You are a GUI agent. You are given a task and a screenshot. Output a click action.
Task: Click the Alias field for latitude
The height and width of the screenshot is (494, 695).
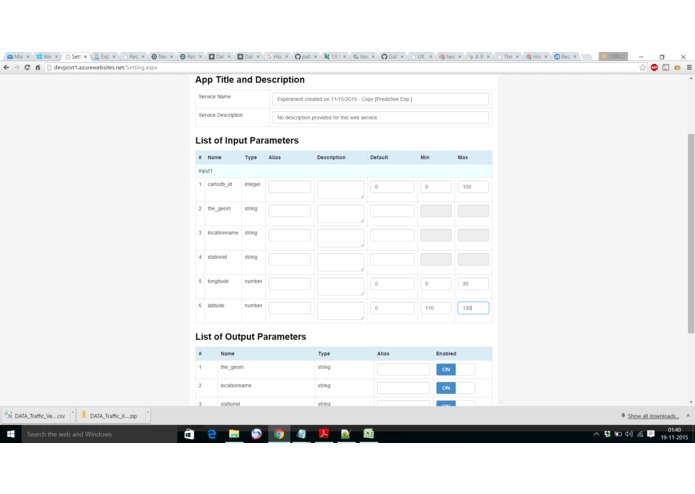pyautogui.click(x=289, y=308)
